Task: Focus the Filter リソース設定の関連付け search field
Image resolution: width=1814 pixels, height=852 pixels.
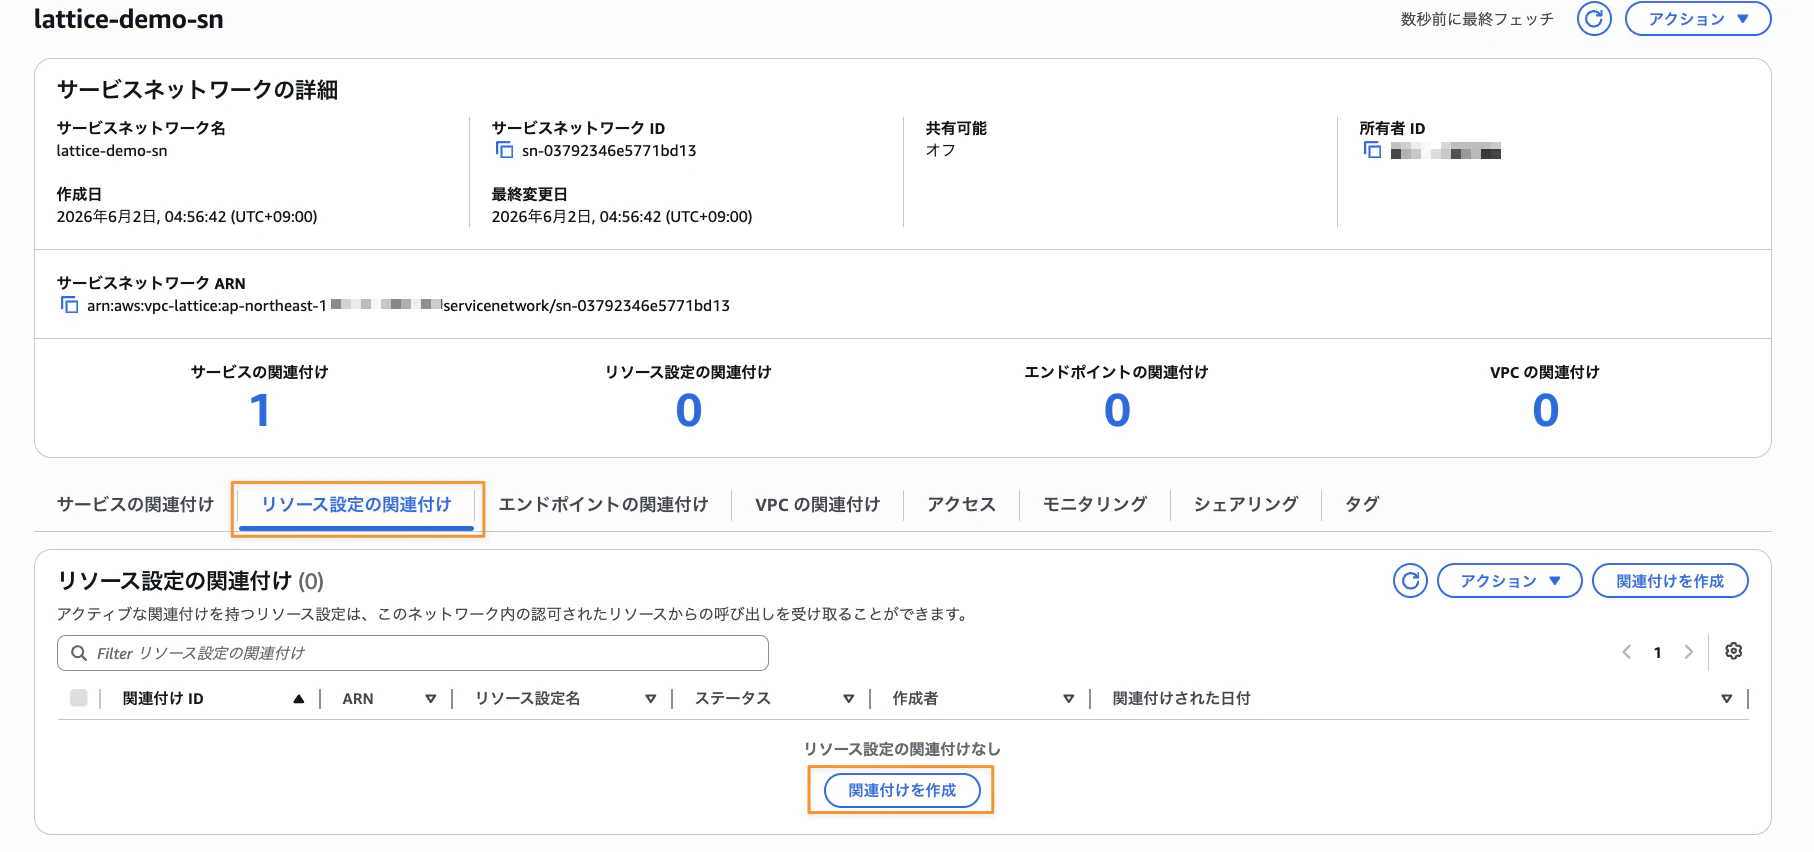Action: coord(413,653)
